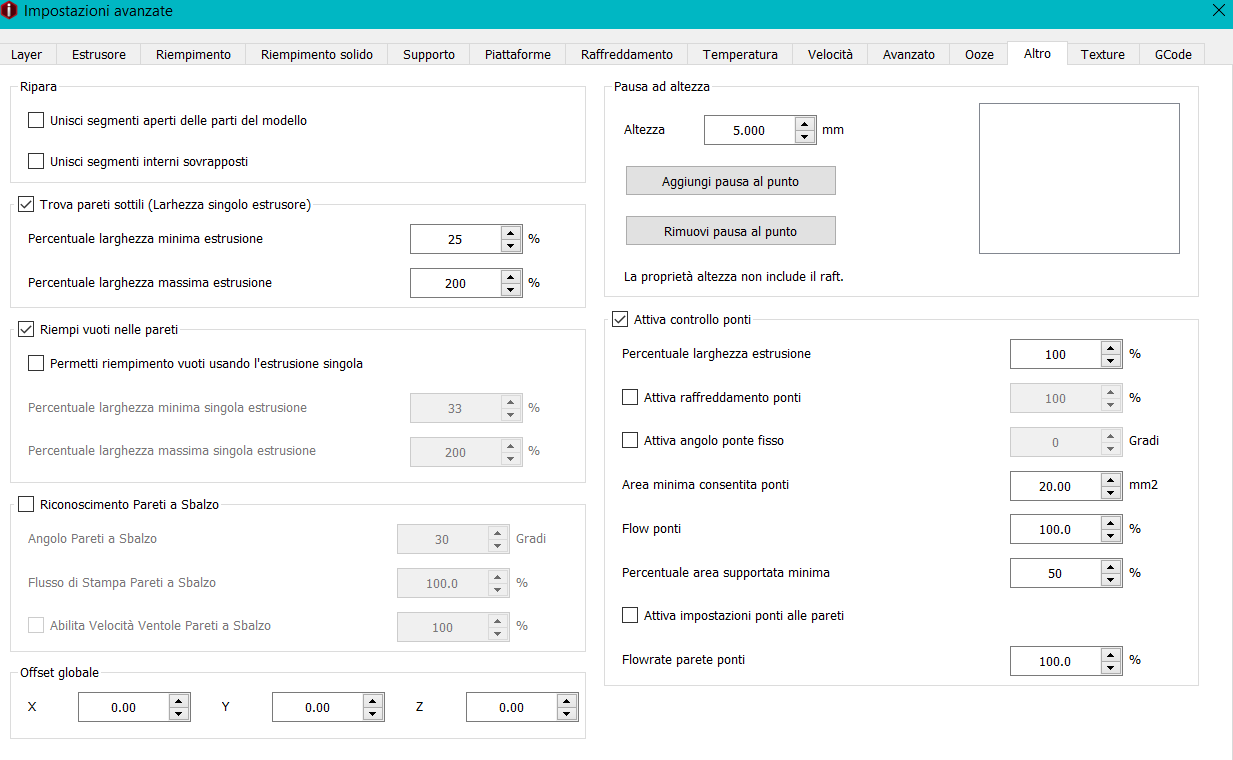
Task: Increase bridge Percentuale larghezza estrusione value
Action: click(1111, 348)
